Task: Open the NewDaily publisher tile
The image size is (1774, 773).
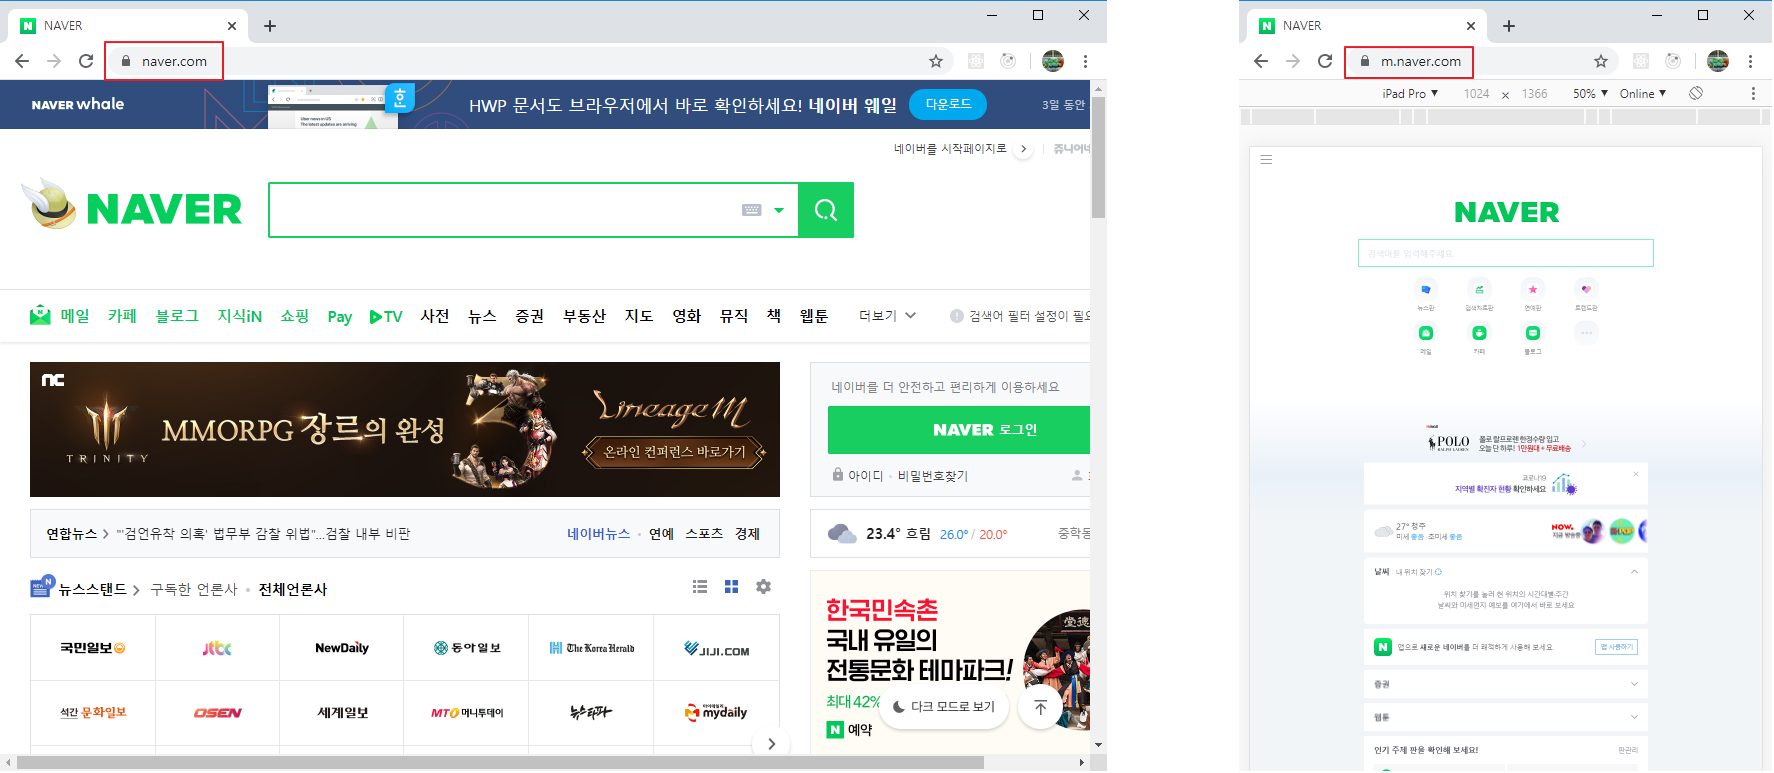Action: coord(342,648)
